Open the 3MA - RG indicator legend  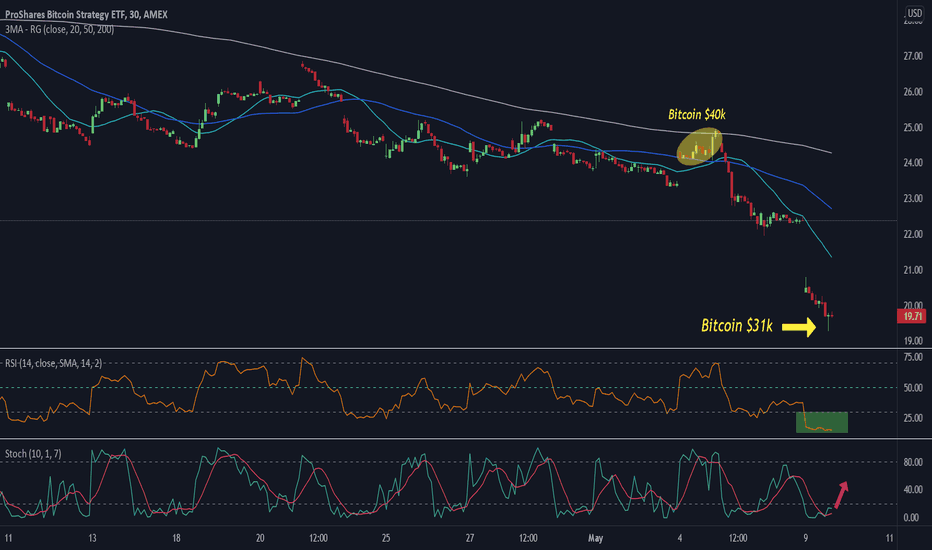59,29
